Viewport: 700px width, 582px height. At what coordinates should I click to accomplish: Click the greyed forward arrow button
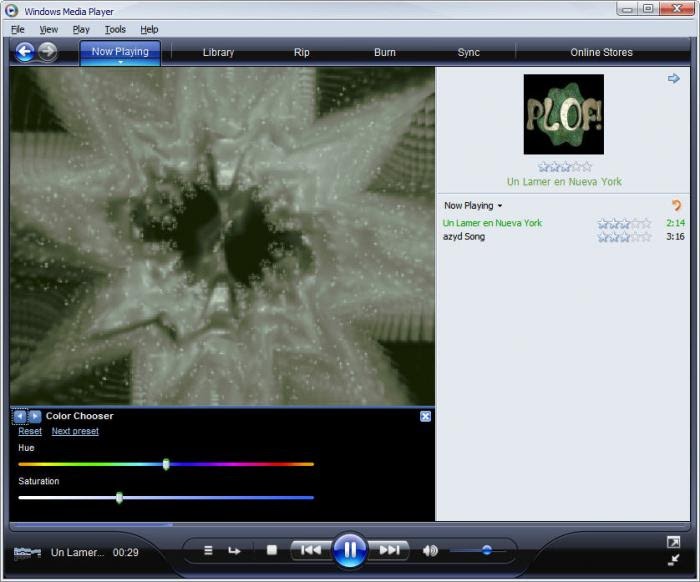pos(47,51)
